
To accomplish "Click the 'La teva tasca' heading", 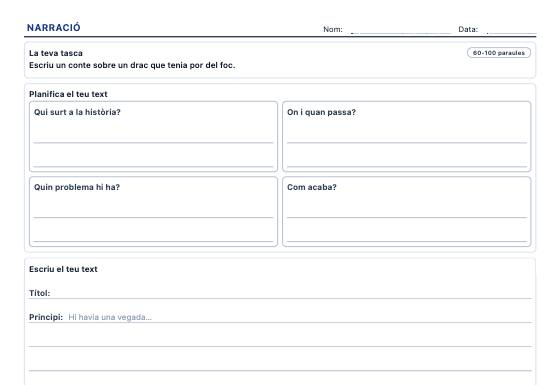I will click(x=56, y=53).
